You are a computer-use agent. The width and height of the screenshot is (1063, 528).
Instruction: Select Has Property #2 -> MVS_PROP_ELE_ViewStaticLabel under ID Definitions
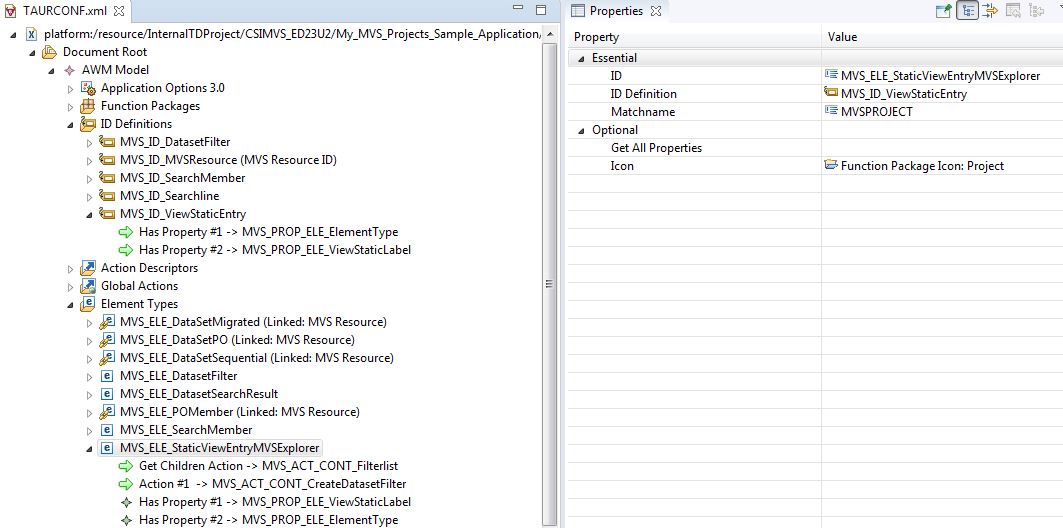tap(275, 250)
